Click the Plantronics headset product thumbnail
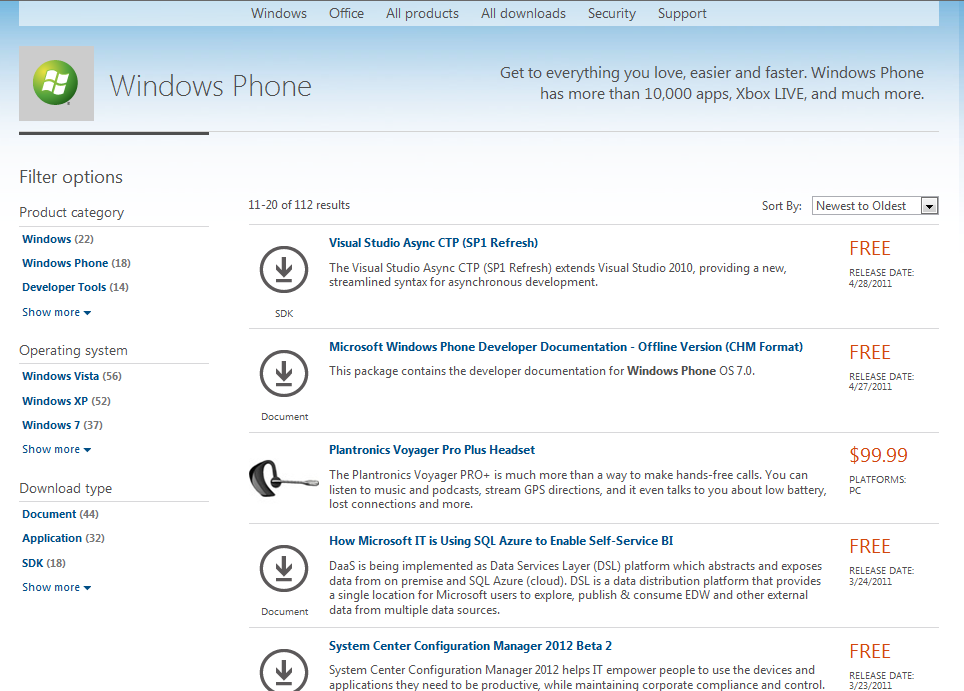Screen dimensions: 964x691 click(284, 476)
